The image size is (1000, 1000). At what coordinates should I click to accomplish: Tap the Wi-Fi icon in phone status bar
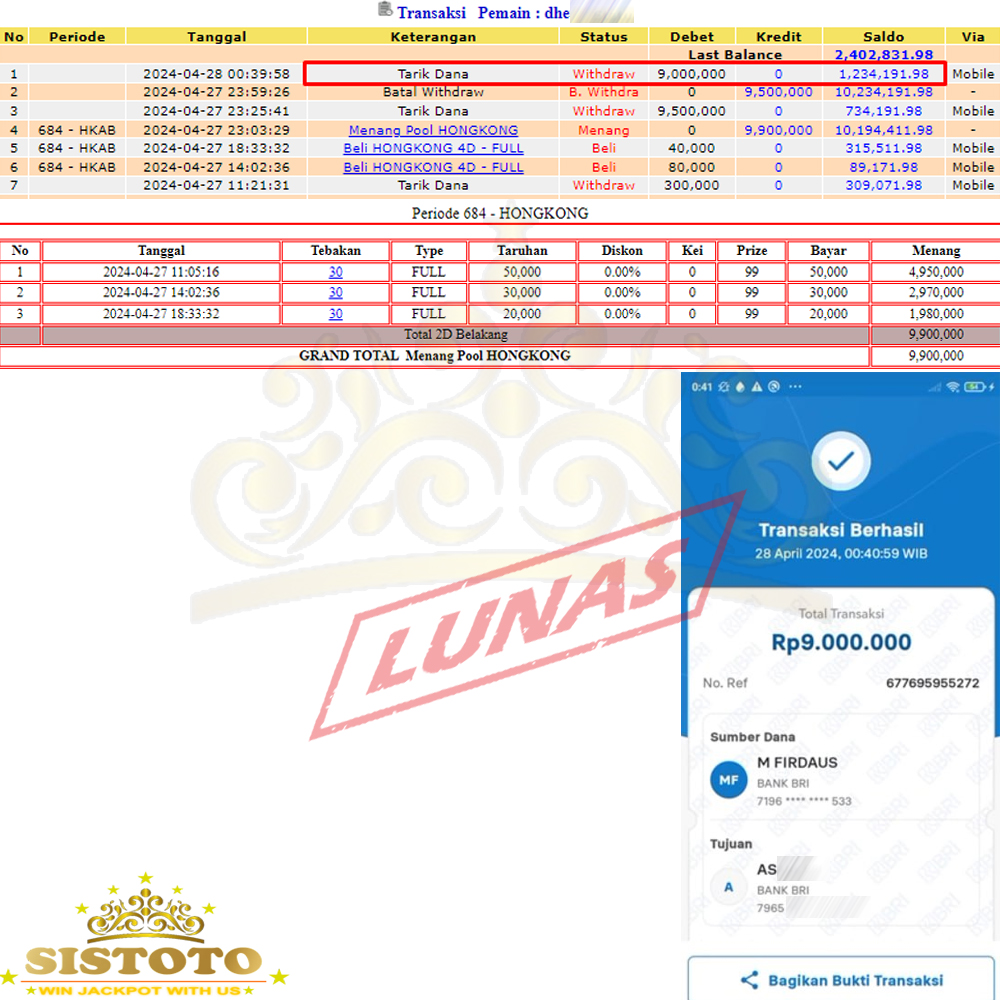(954, 387)
